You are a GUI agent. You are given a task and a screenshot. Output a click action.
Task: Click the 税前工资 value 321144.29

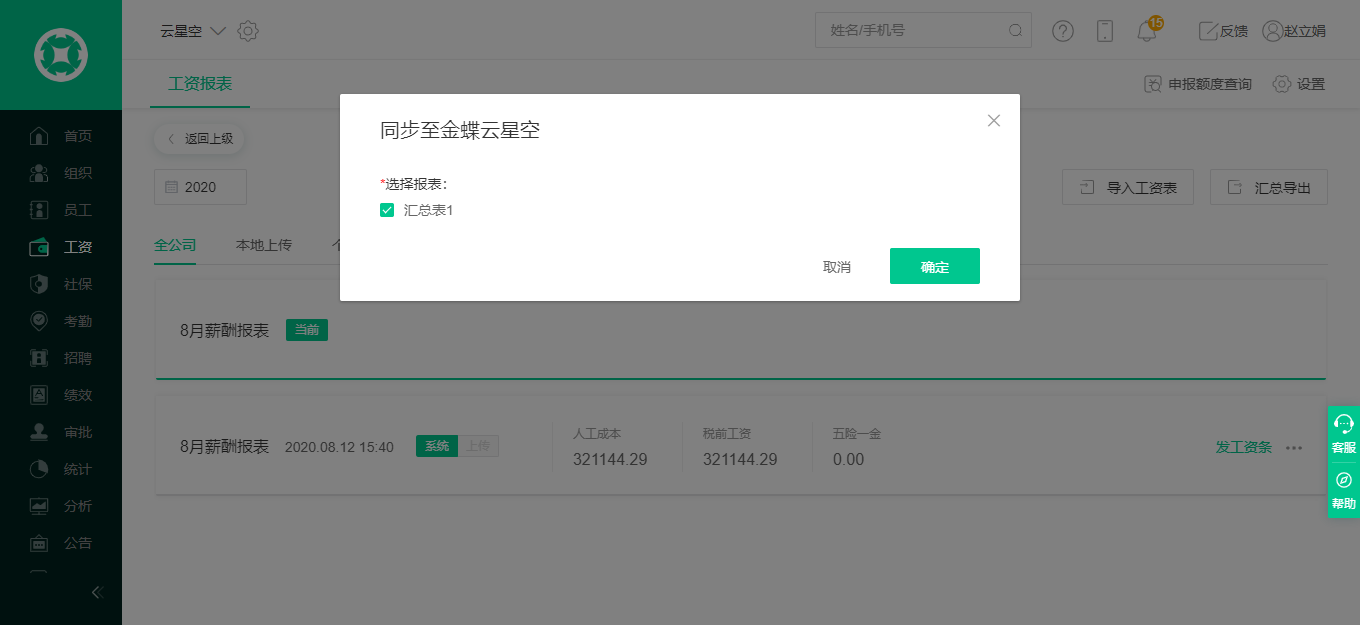pos(740,460)
